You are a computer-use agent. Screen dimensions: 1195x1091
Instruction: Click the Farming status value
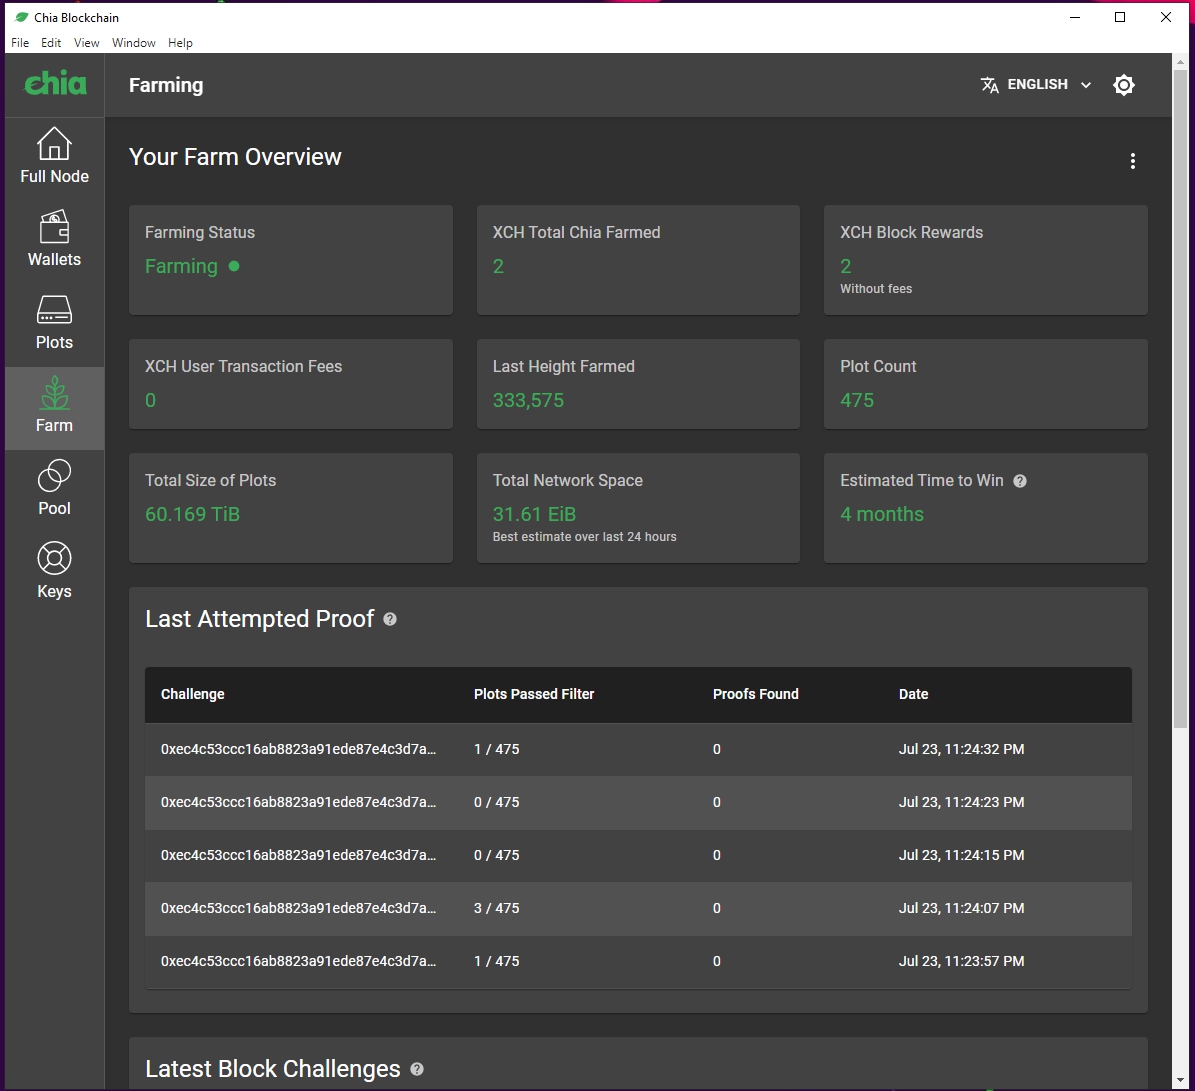[181, 267]
